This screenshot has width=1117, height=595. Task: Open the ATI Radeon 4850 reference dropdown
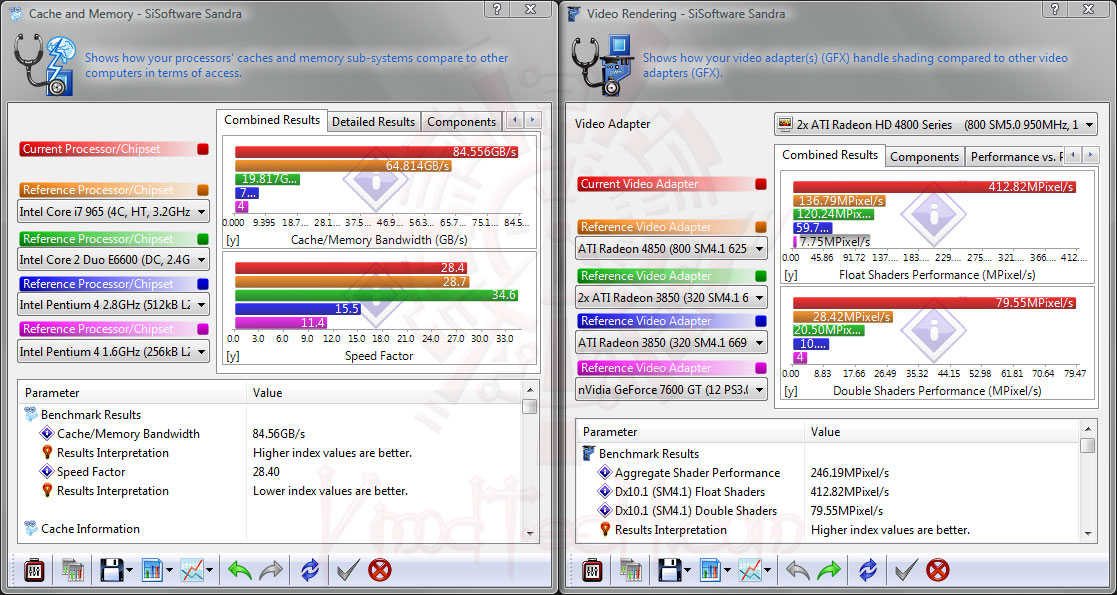[x=672, y=249]
